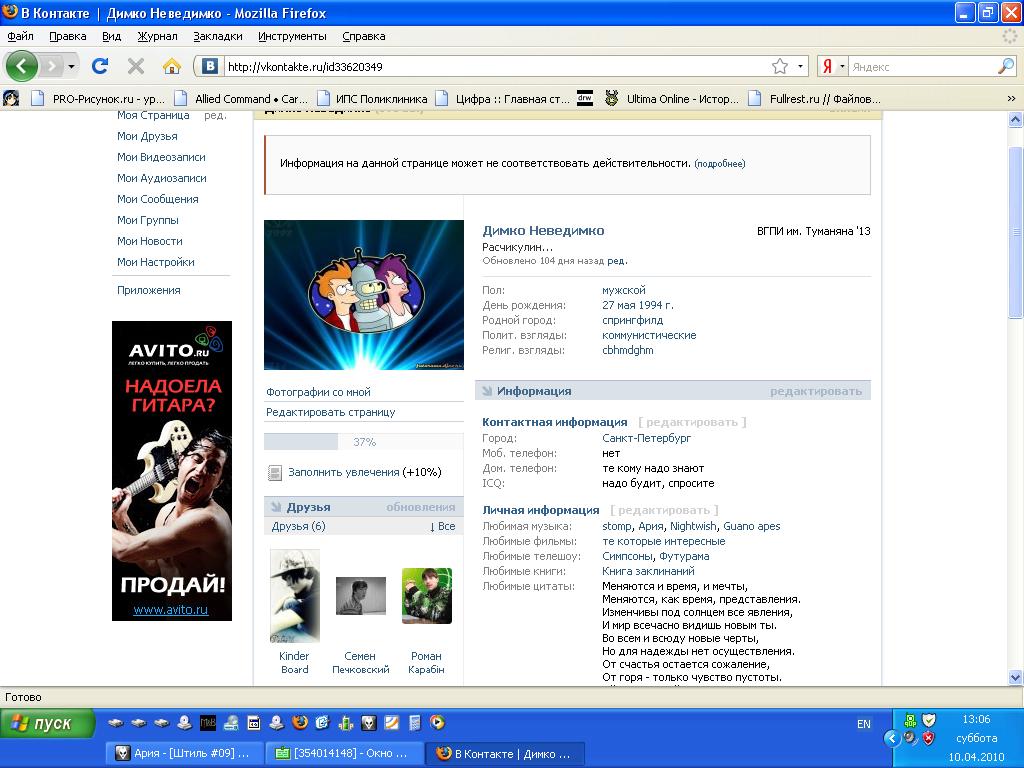Open Приложения in sidebar
This screenshot has width=1024, height=768.
pos(148,290)
